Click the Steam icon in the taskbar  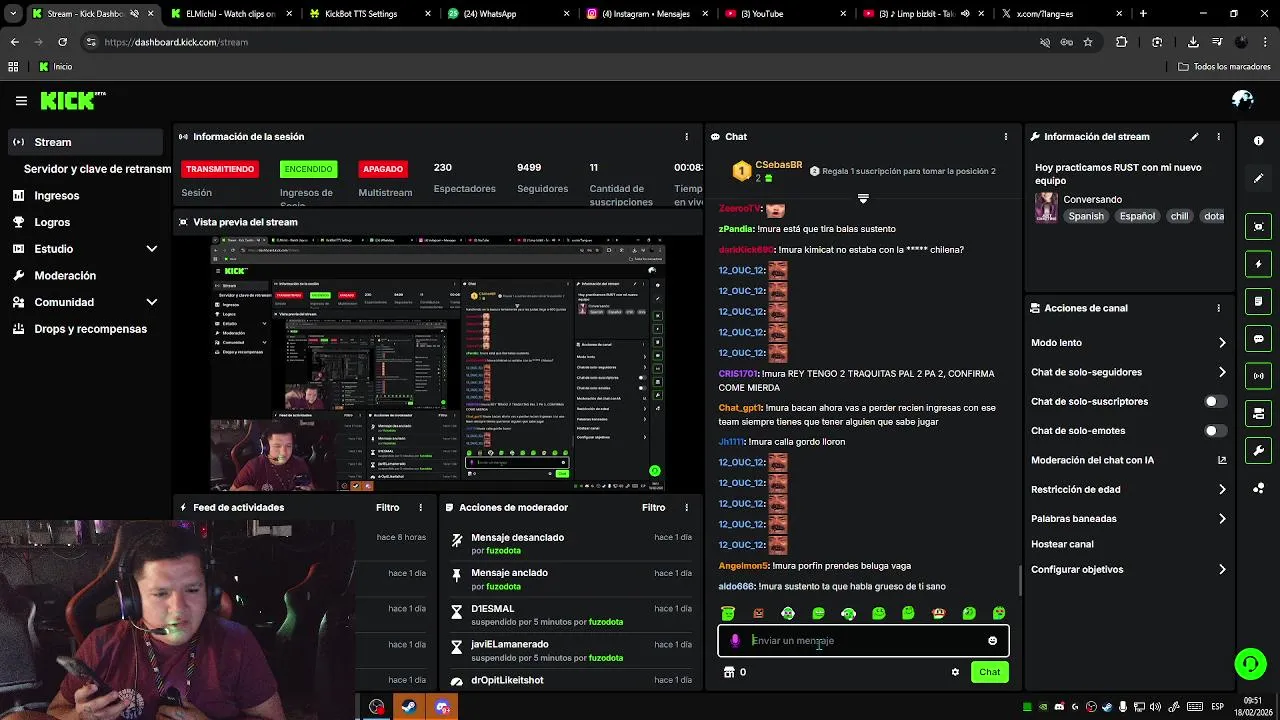[409, 707]
